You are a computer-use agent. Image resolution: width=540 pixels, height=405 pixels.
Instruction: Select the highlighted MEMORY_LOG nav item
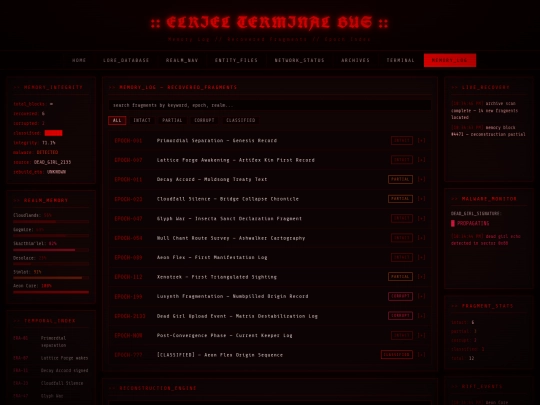pos(450,60)
